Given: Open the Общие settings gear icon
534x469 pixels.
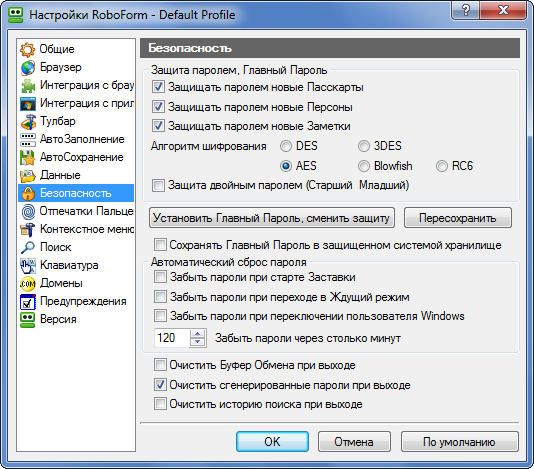Looking at the screenshot, I should [x=28, y=49].
